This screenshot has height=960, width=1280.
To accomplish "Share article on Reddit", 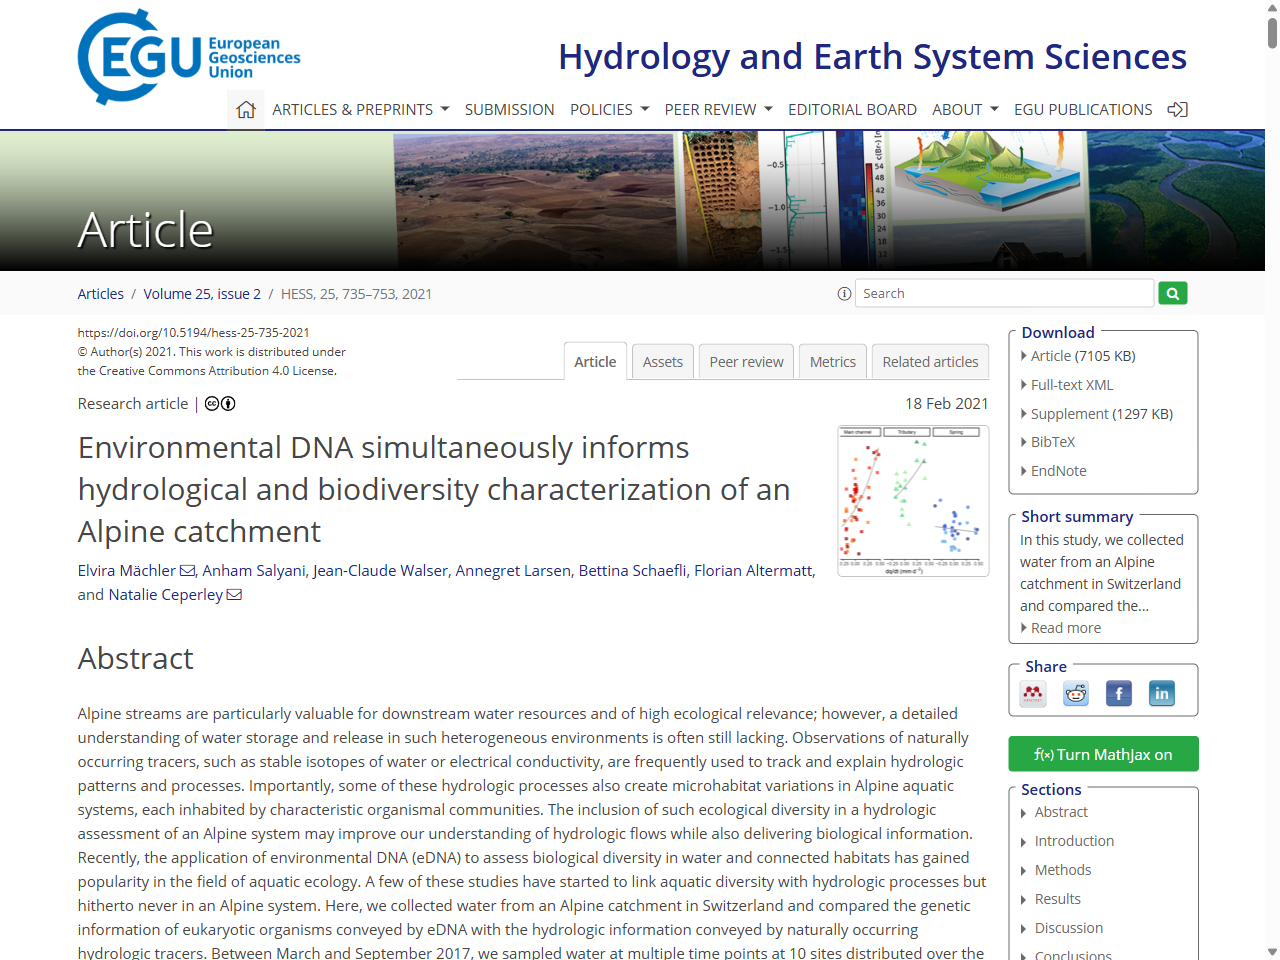I will [1076, 693].
